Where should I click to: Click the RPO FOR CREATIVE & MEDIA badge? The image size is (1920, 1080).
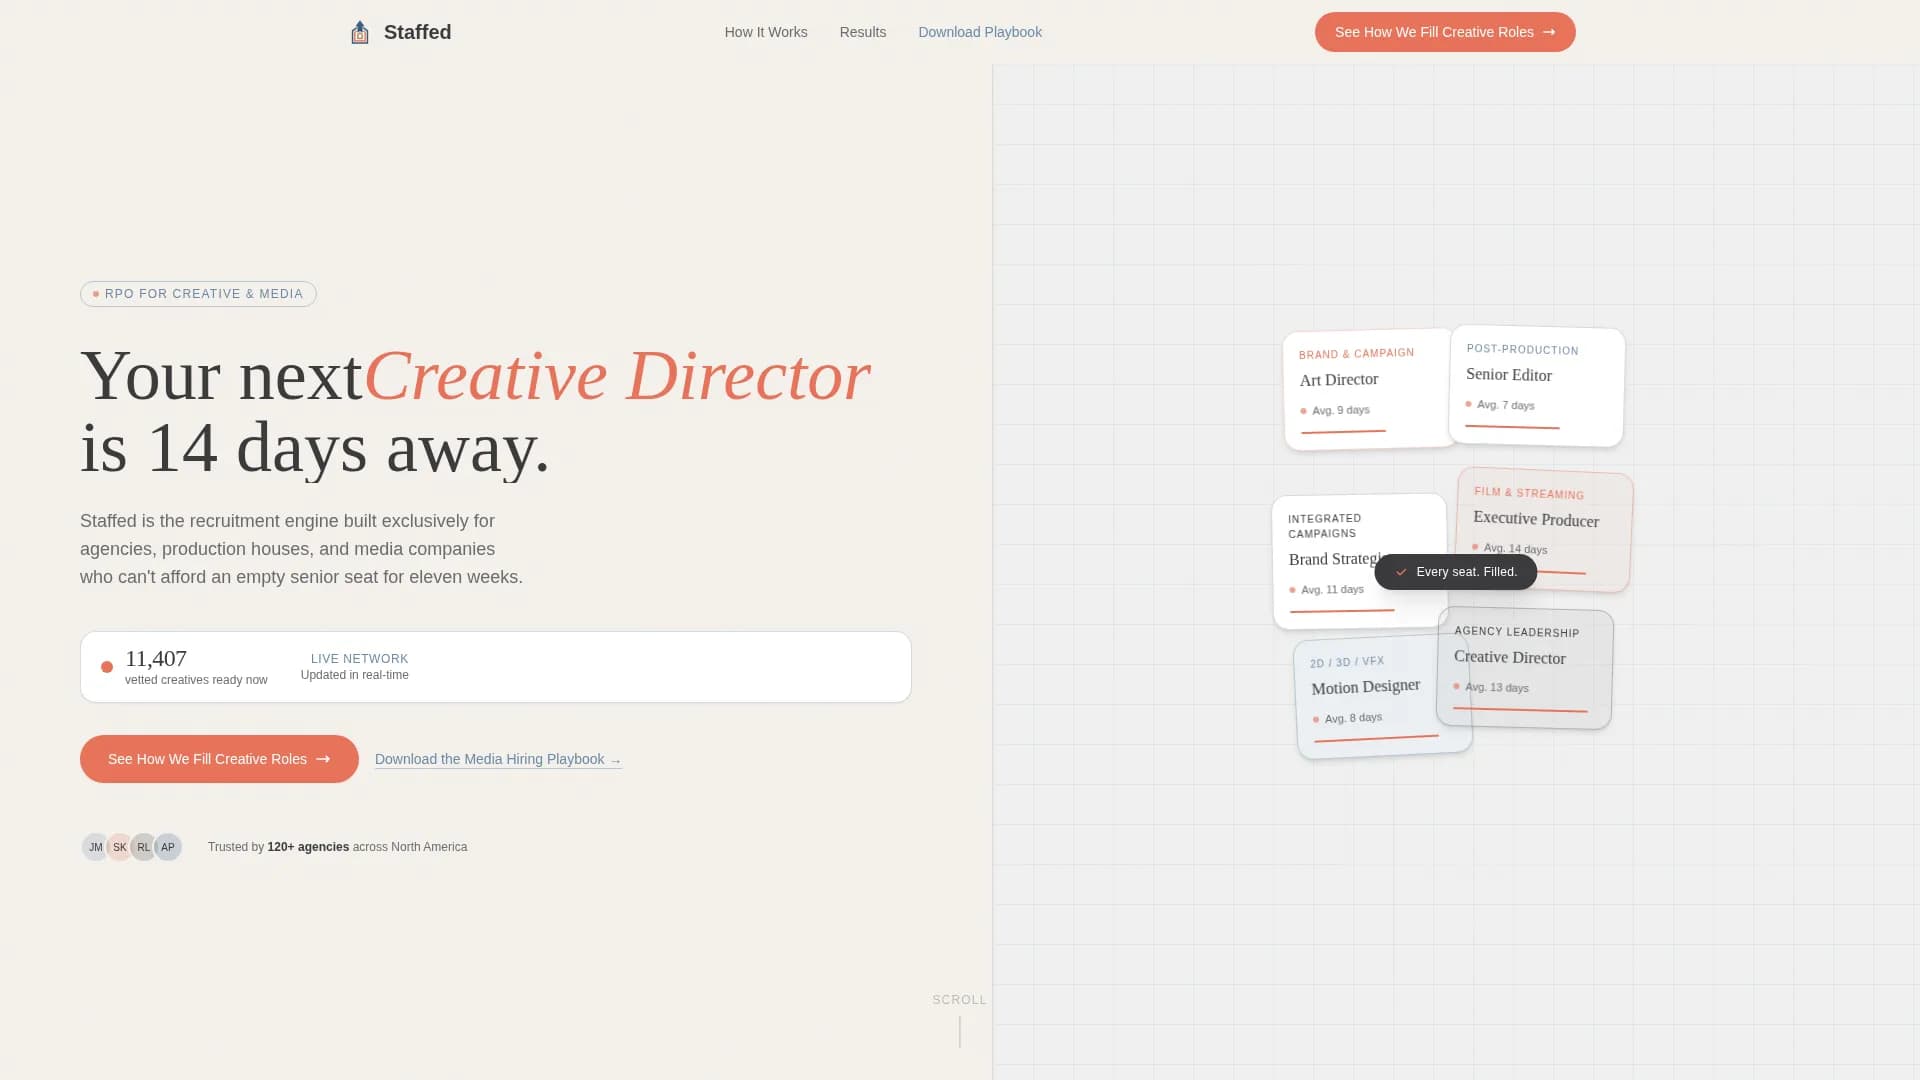point(197,294)
